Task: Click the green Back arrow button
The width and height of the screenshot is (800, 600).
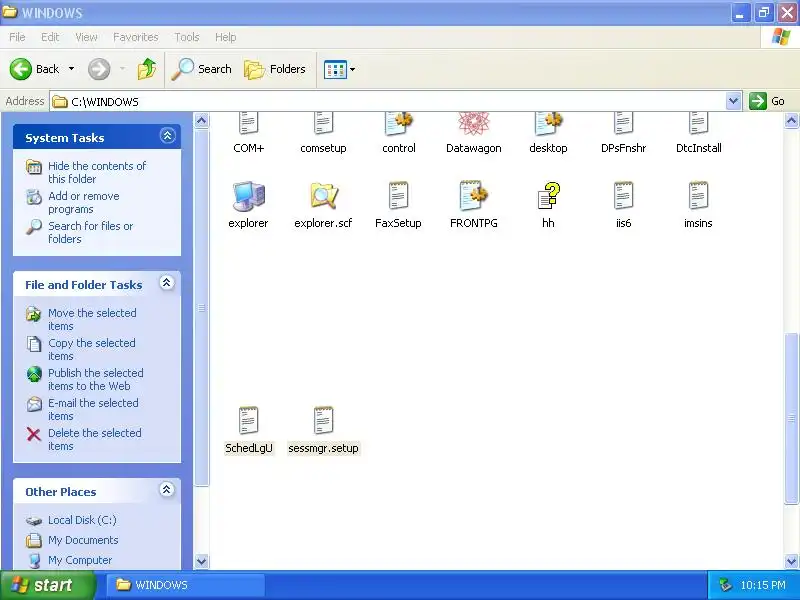Action: [x=21, y=69]
